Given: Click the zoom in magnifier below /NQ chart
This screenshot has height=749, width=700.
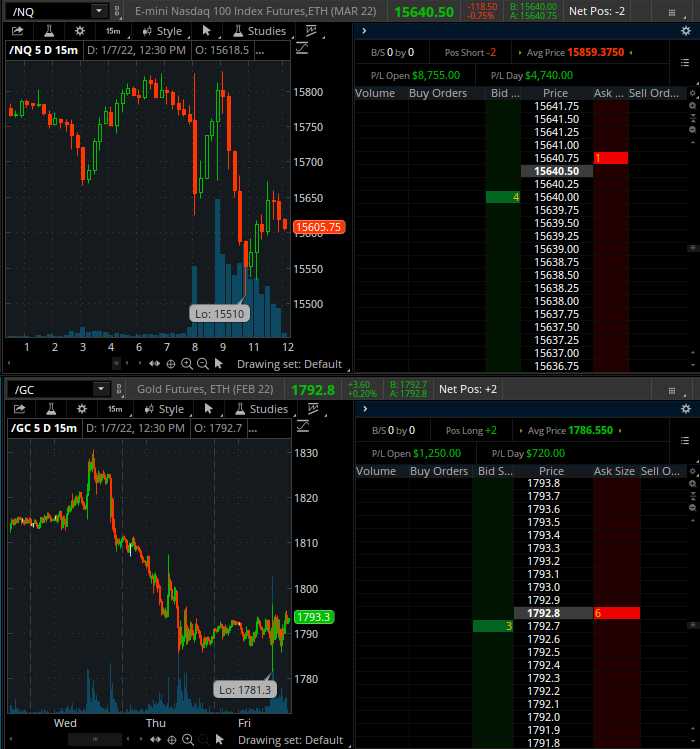Looking at the screenshot, I should click(186, 364).
